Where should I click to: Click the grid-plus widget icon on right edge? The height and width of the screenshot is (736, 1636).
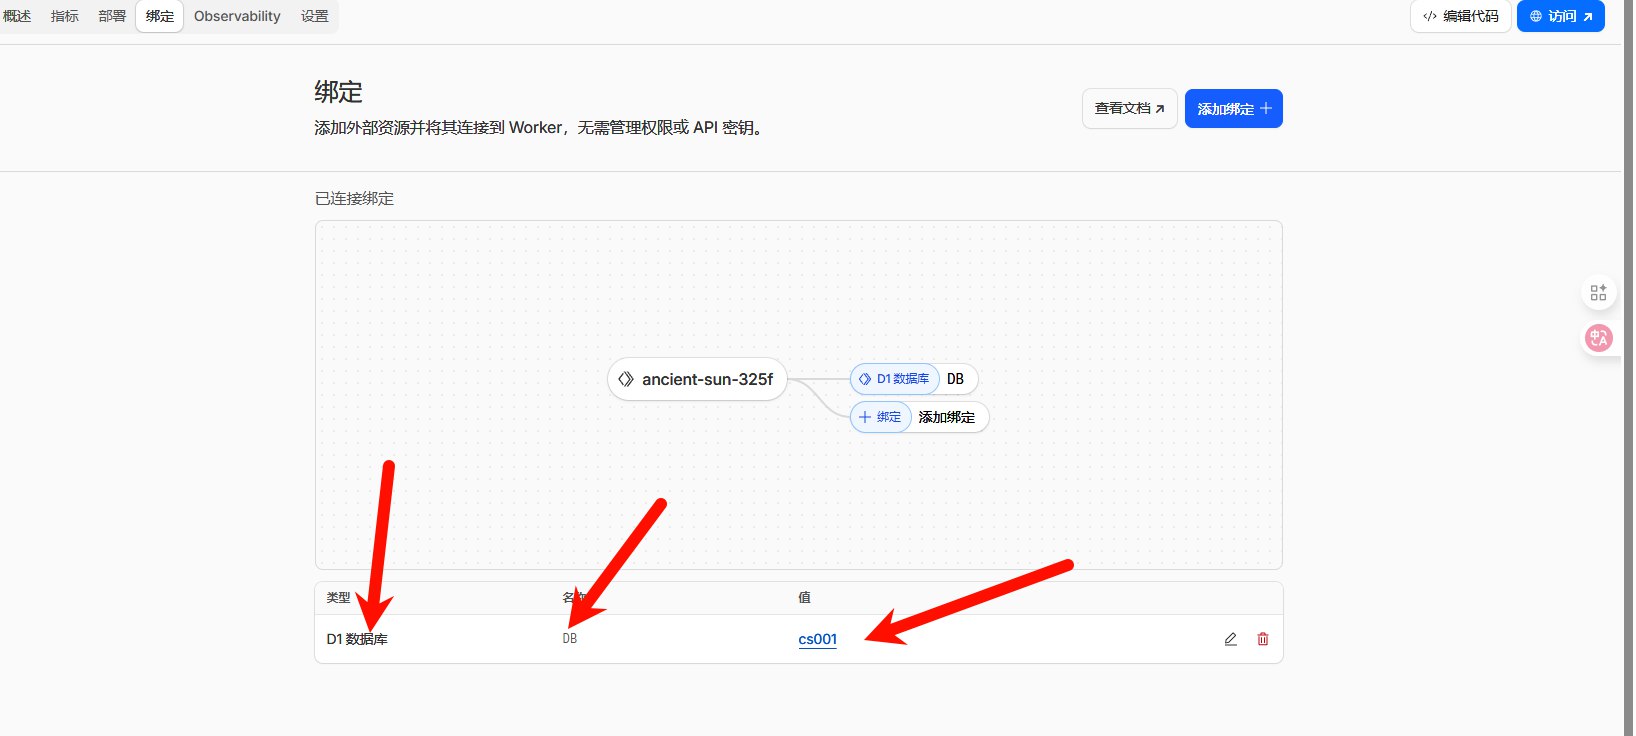(x=1598, y=293)
